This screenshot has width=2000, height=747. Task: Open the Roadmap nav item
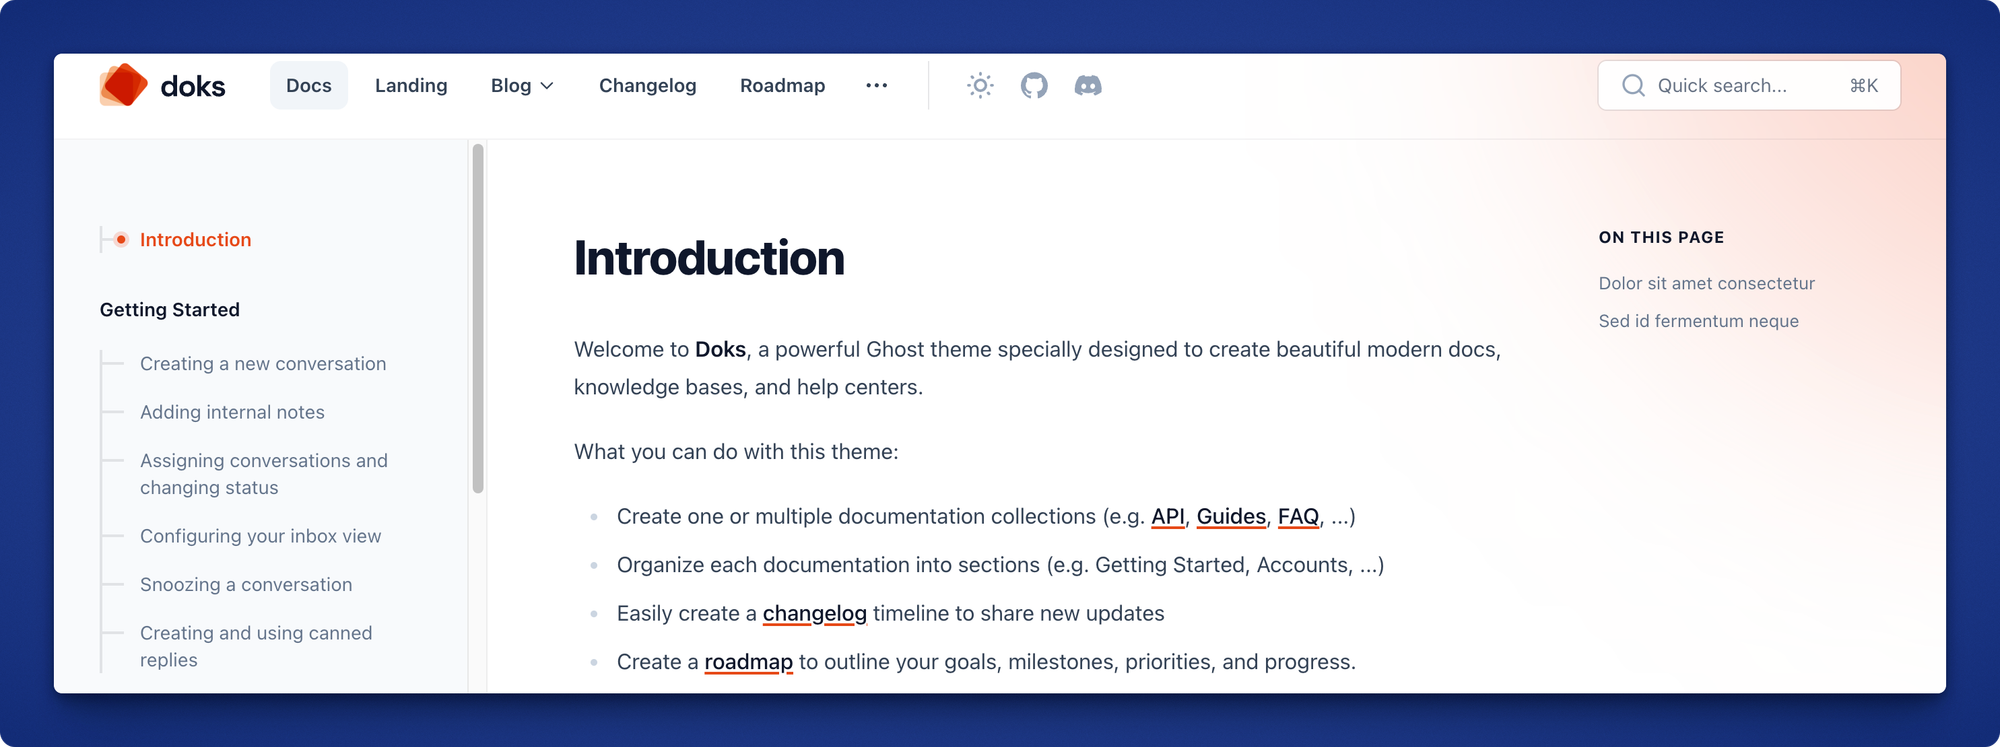[x=783, y=85]
